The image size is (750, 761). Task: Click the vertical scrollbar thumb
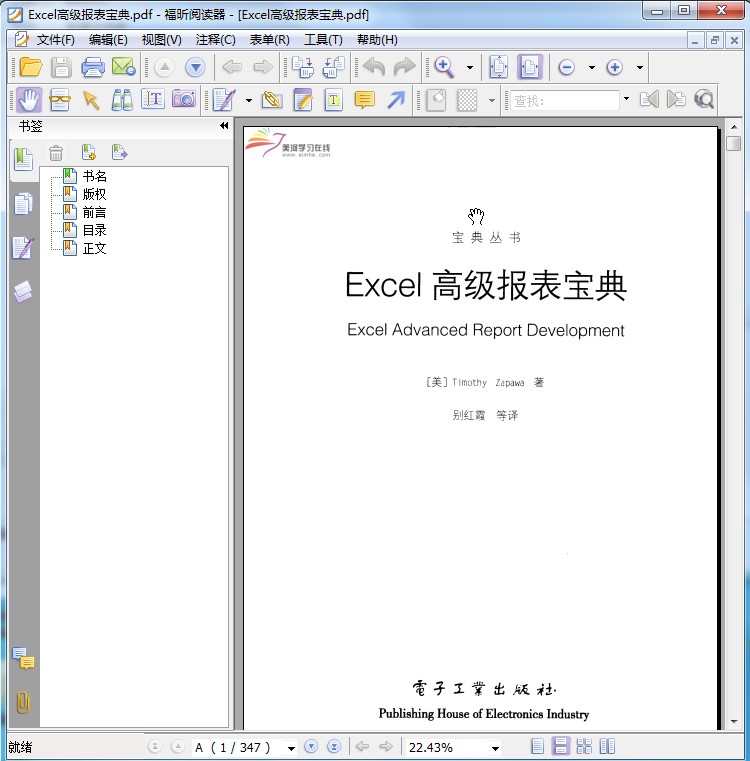click(x=733, y=144)
